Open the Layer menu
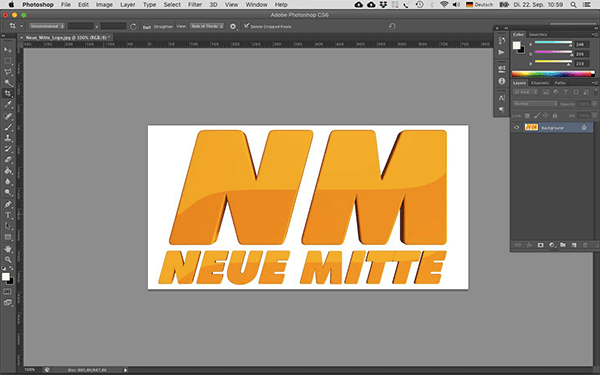This screenshot has width=600, height=375. [x=127, y=5]
